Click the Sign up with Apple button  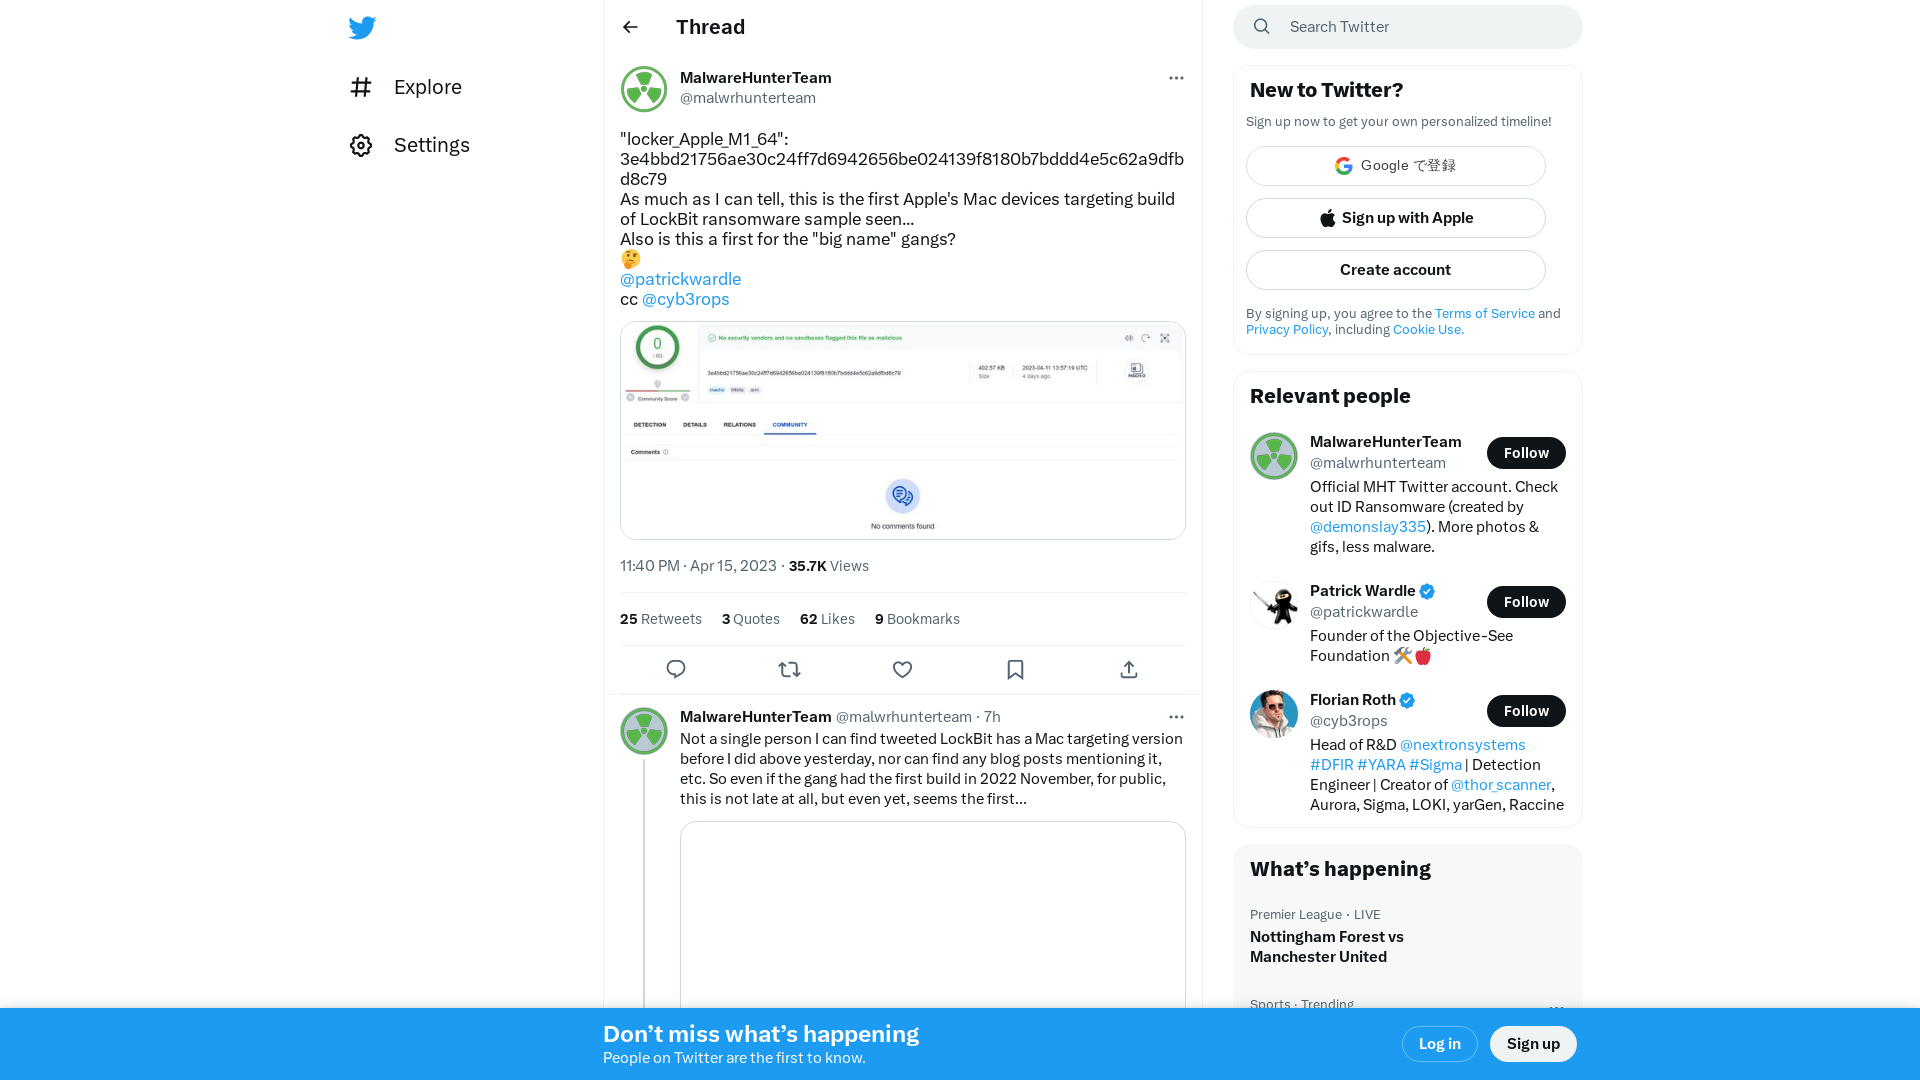(1395, 218)
